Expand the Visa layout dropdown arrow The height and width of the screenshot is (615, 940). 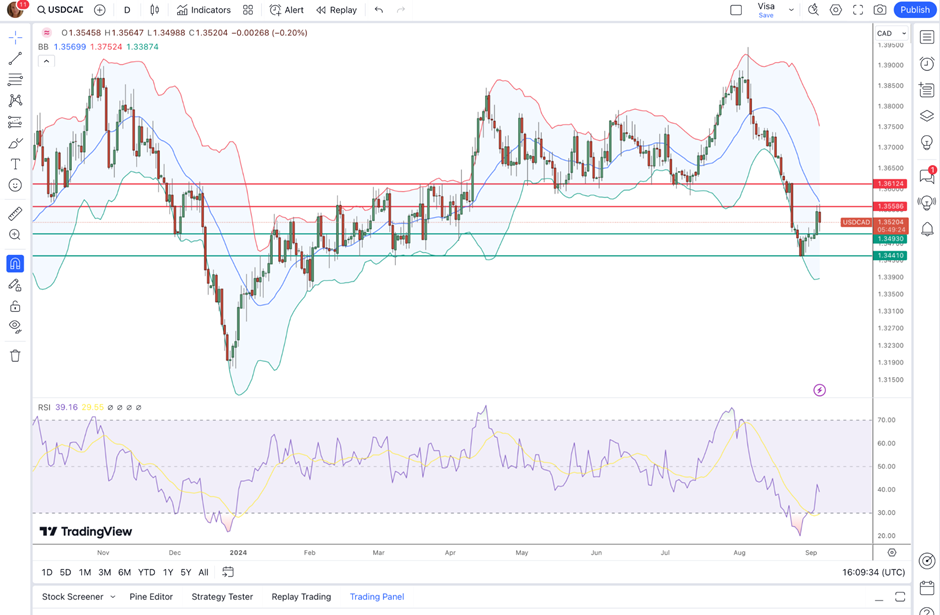791,10
